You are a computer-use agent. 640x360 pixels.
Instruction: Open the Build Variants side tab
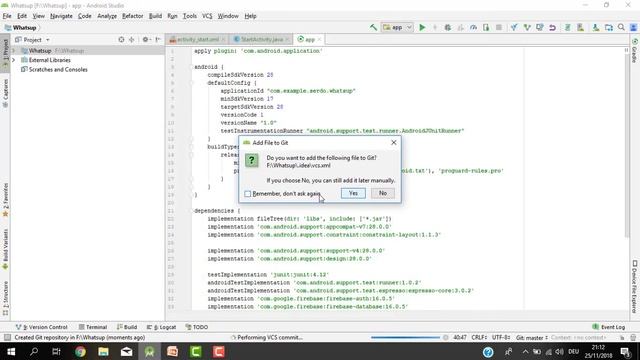[5, 249]
